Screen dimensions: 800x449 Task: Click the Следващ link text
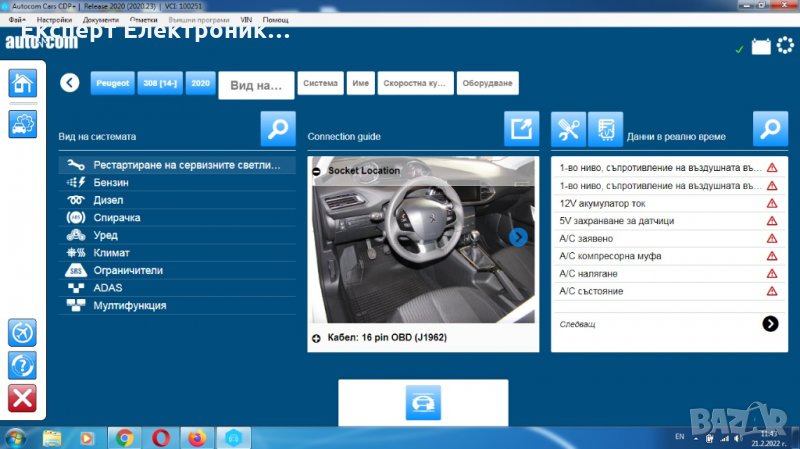577,324
